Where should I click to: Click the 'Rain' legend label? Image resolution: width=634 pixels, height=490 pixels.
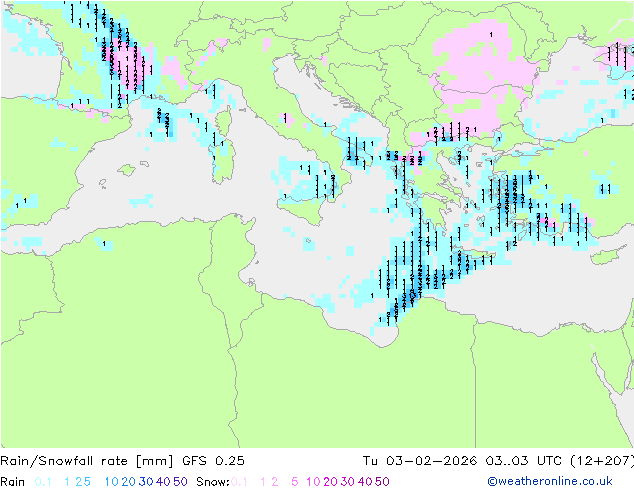click(x=13, y=482)
